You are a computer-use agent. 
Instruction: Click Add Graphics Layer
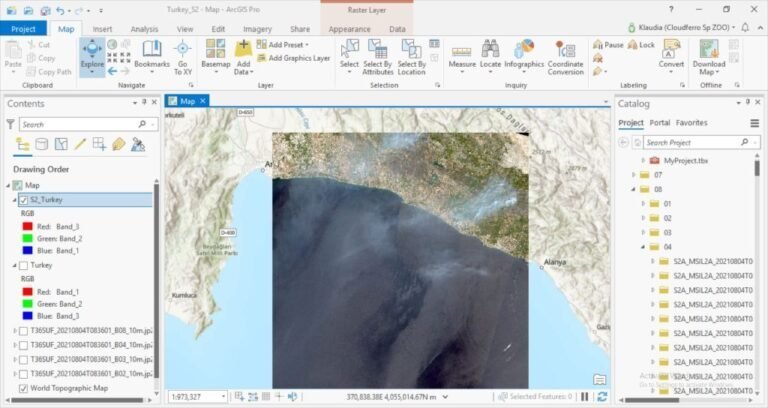[x=294, y=58]
